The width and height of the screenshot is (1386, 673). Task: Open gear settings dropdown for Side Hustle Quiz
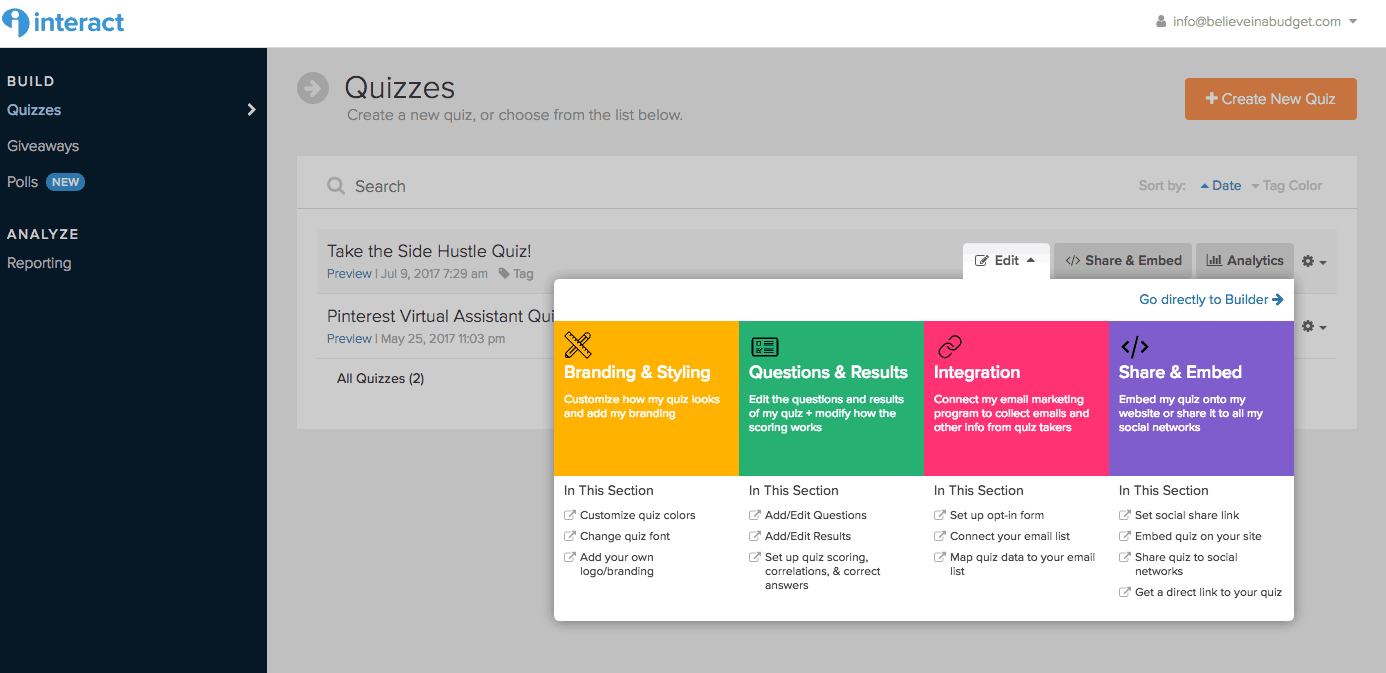(x=1314, y=261)
